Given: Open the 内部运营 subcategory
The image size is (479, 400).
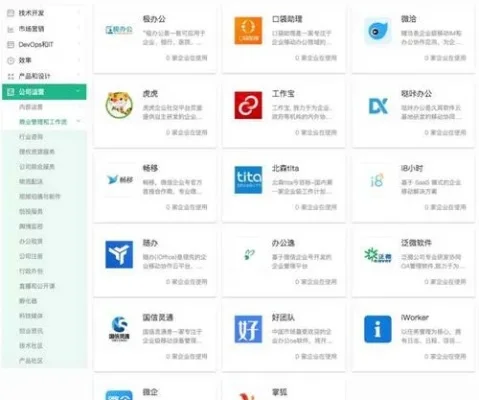Looking at the screenshot, I should coord(31,107).
